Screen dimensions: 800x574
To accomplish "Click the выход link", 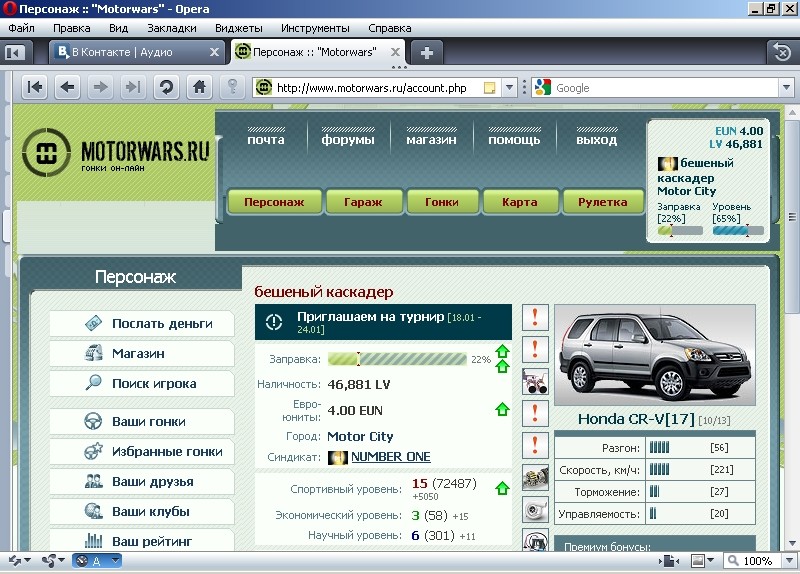I will tap(596, 139).
